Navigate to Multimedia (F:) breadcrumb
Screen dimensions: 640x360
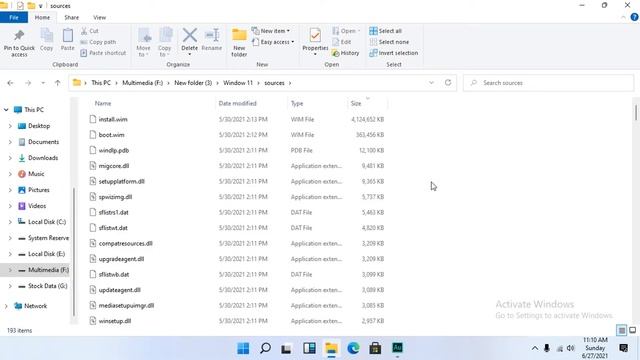[x=142, y=83]
